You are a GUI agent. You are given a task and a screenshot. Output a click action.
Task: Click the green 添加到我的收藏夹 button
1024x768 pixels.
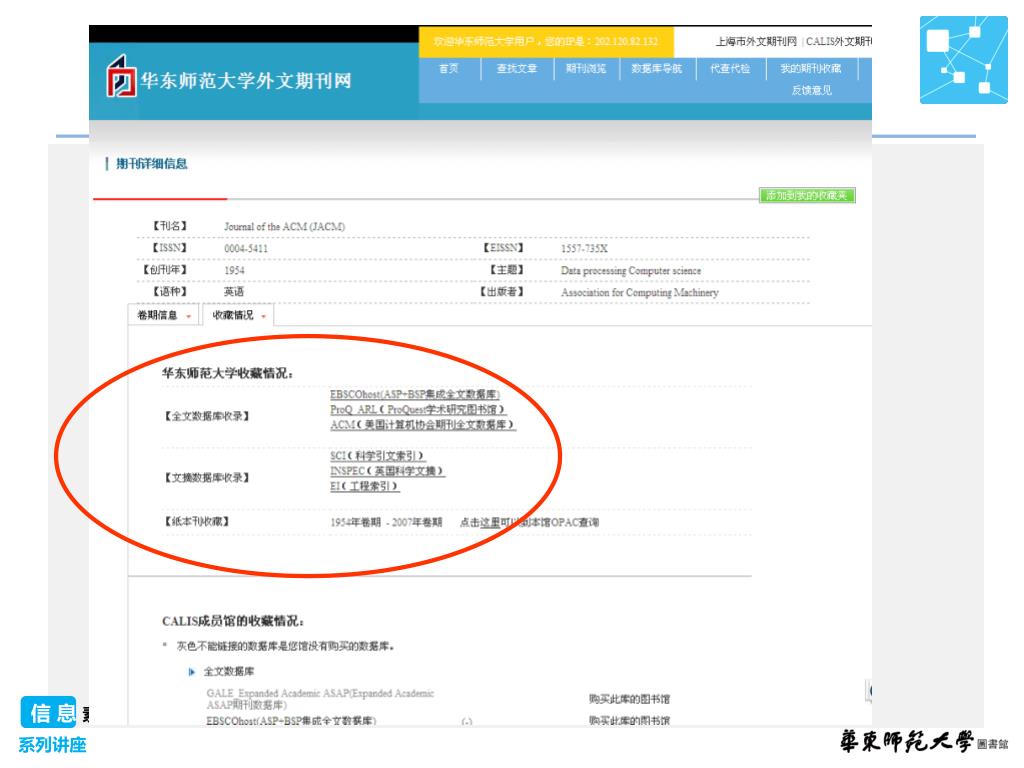tap(807, 195)
